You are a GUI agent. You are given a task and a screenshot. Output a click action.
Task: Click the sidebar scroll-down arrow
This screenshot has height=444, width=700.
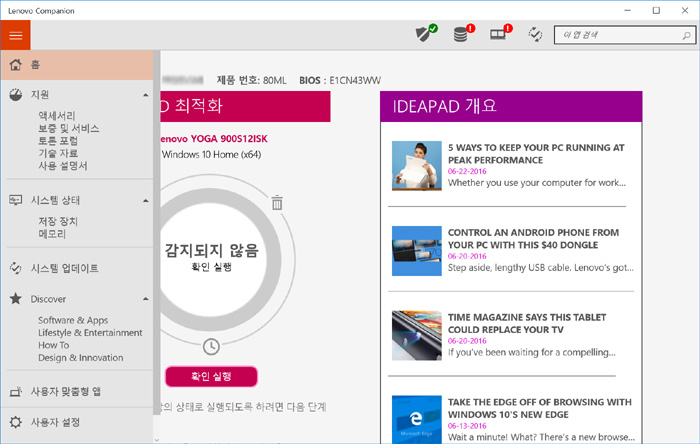click(157, 440)
